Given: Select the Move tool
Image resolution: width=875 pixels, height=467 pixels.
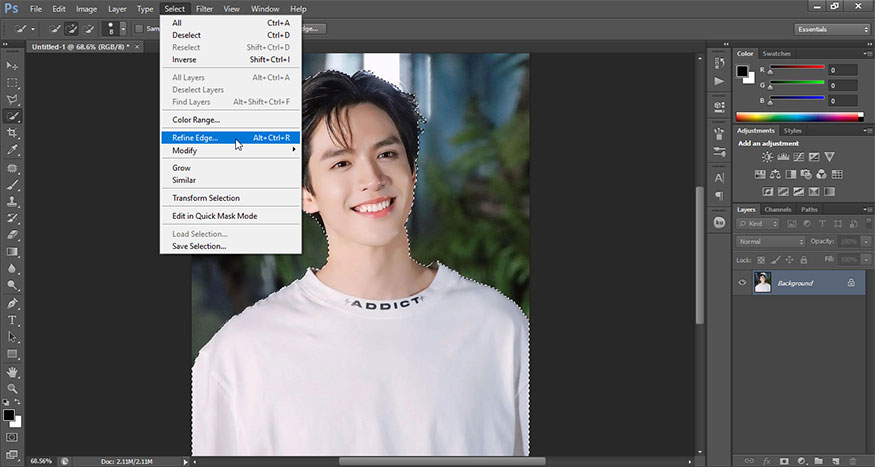Looking at the screenshot, I should point(13,66).
